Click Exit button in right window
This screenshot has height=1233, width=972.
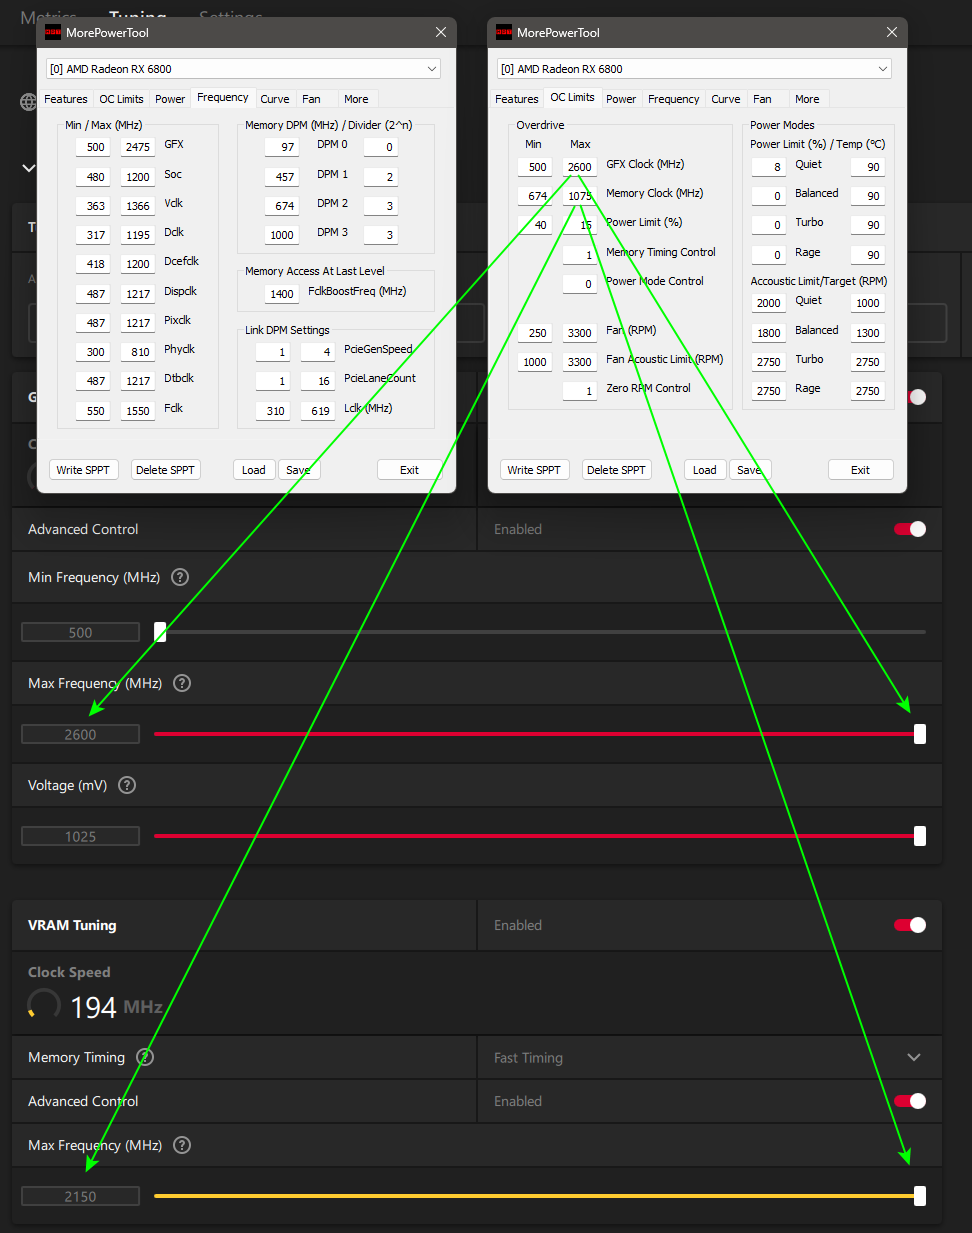[x=861, y=470]
